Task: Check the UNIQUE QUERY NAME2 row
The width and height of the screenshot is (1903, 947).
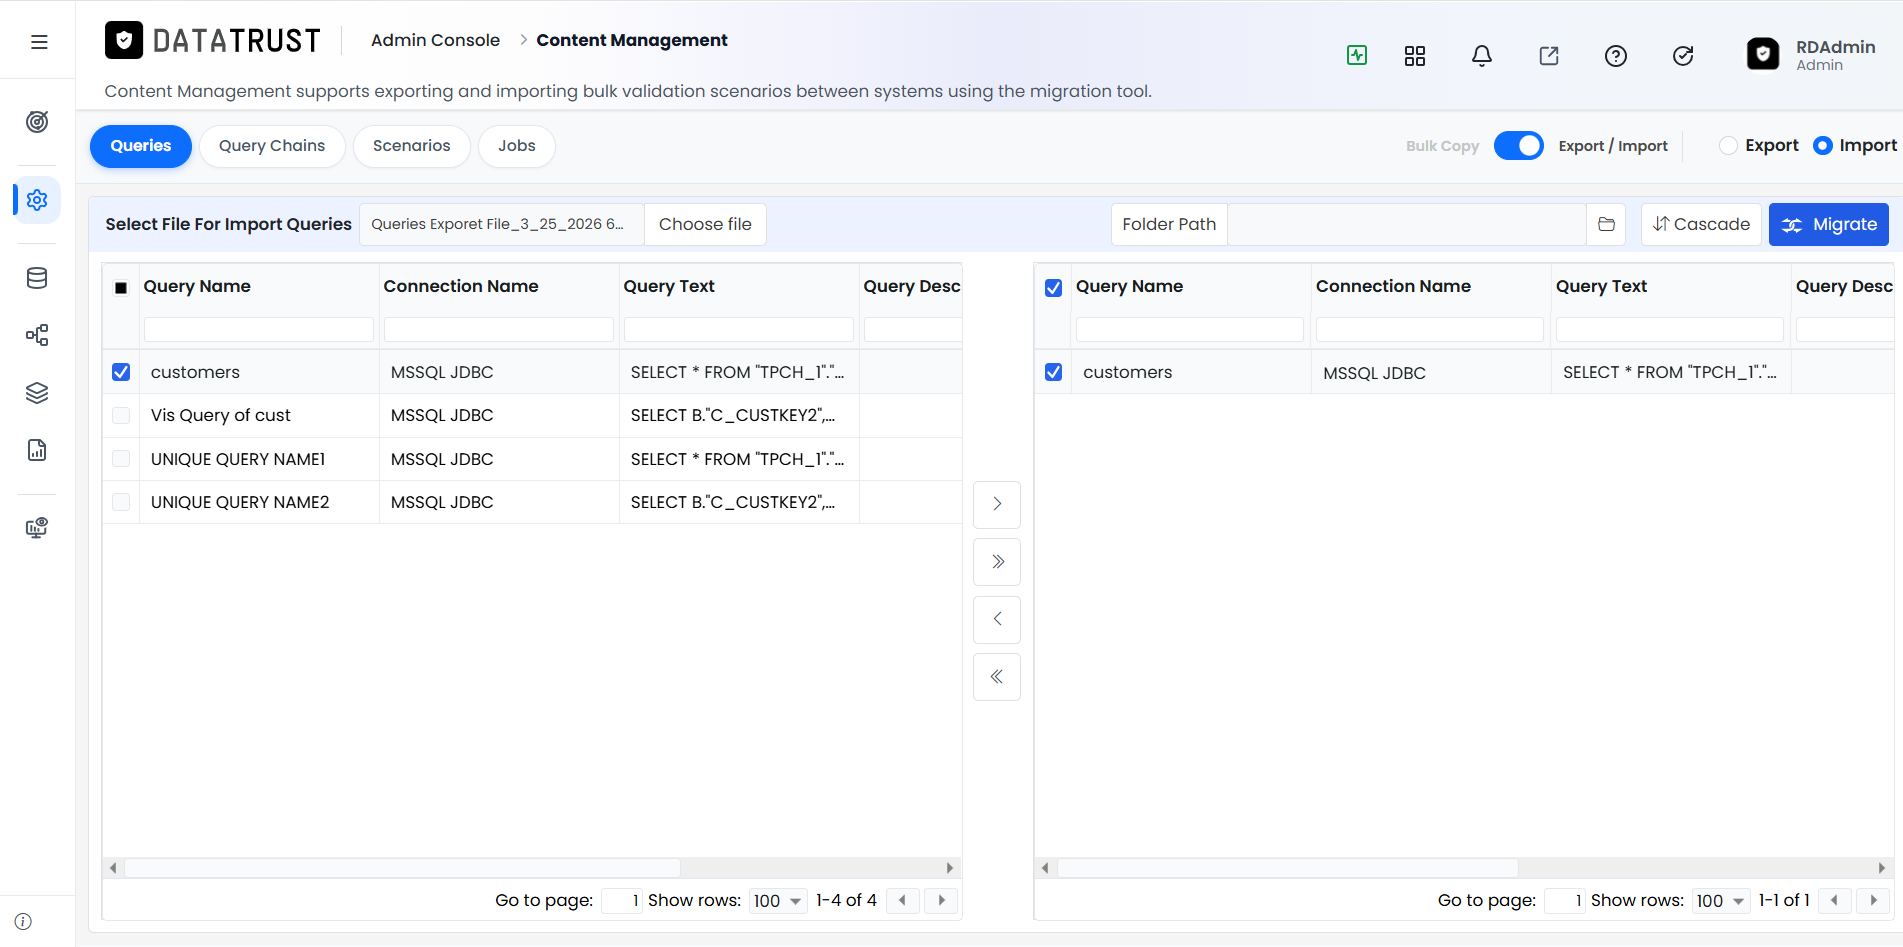Action: [x=121, y=502]
